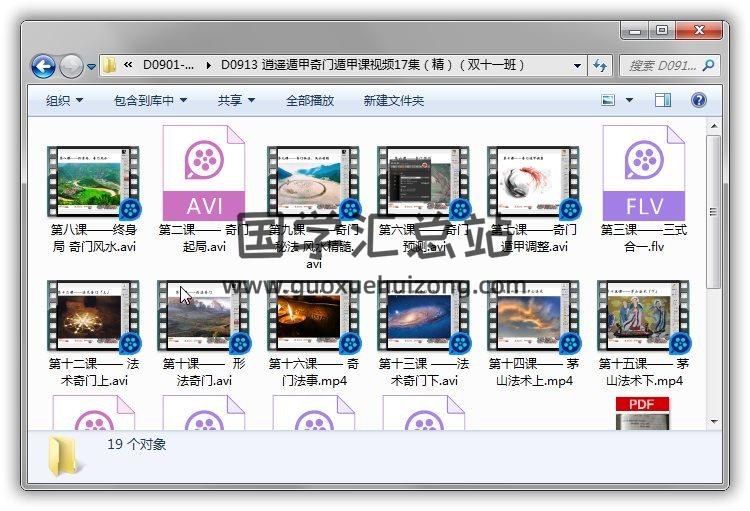Click the 新建文件夹 button
The height and width of the screenshot is (511, 750).
393,100
